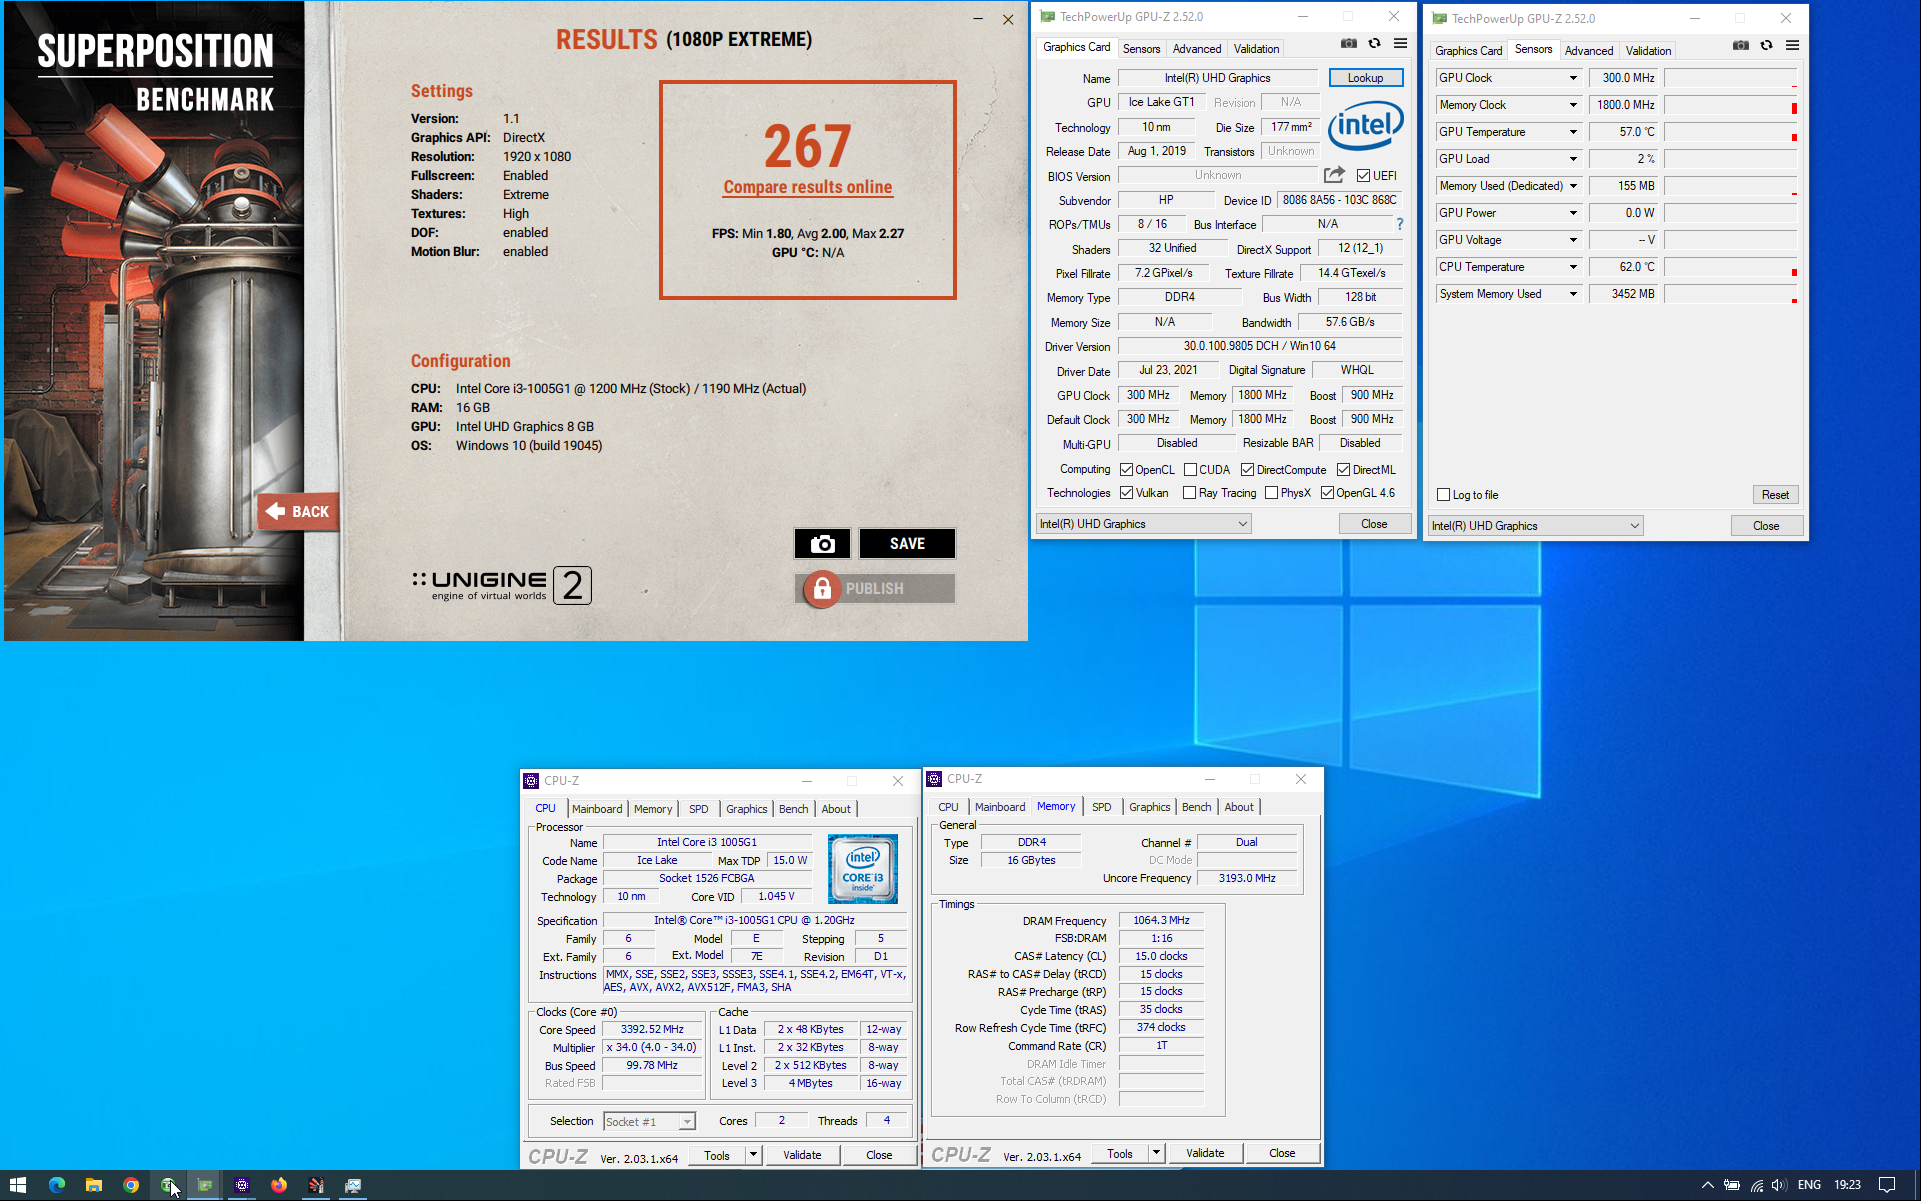This screenshot has height=1201, width=1921.
Task: Expand the GPU Clock sensor dropdown
Action: click(x=1573, y=78)
